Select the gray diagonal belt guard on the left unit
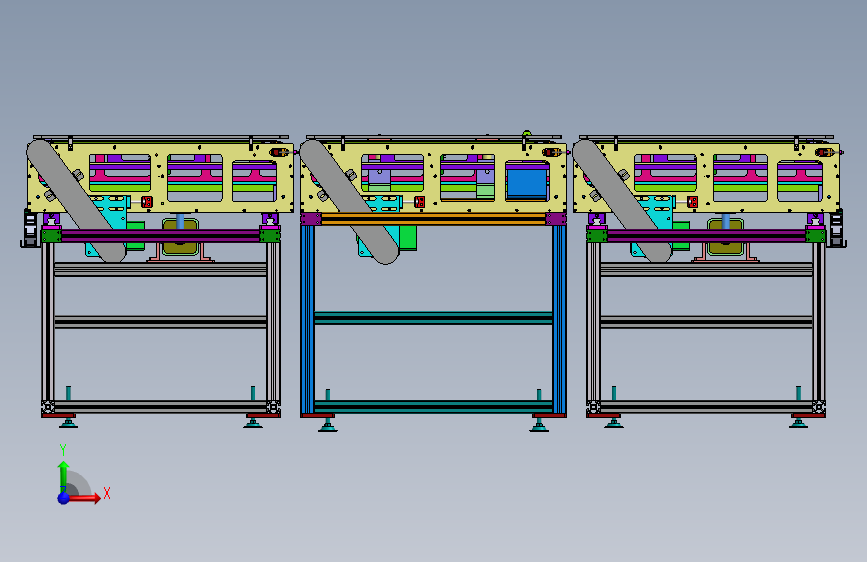The width and height of the screenshot is (867, 562). pyautogui.click(x=77, y=200)
